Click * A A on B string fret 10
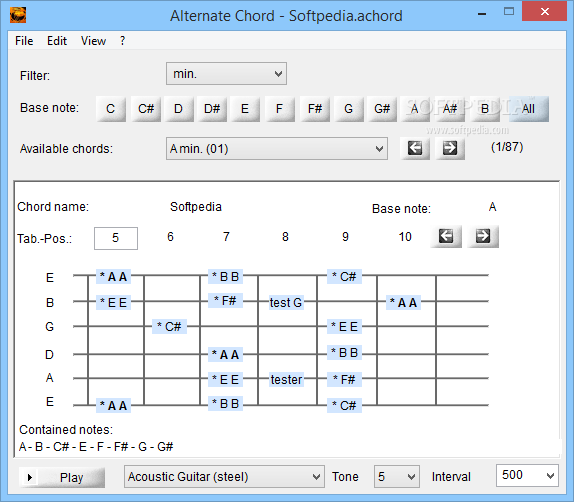The image size is (574, 502). (x=403, y=302)
